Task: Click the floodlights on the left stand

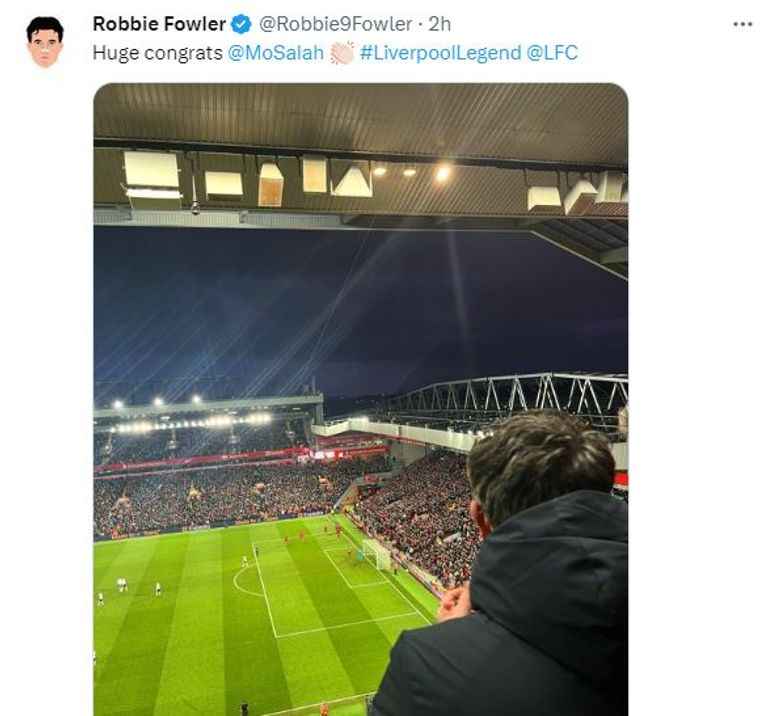Action: (190, 422)
